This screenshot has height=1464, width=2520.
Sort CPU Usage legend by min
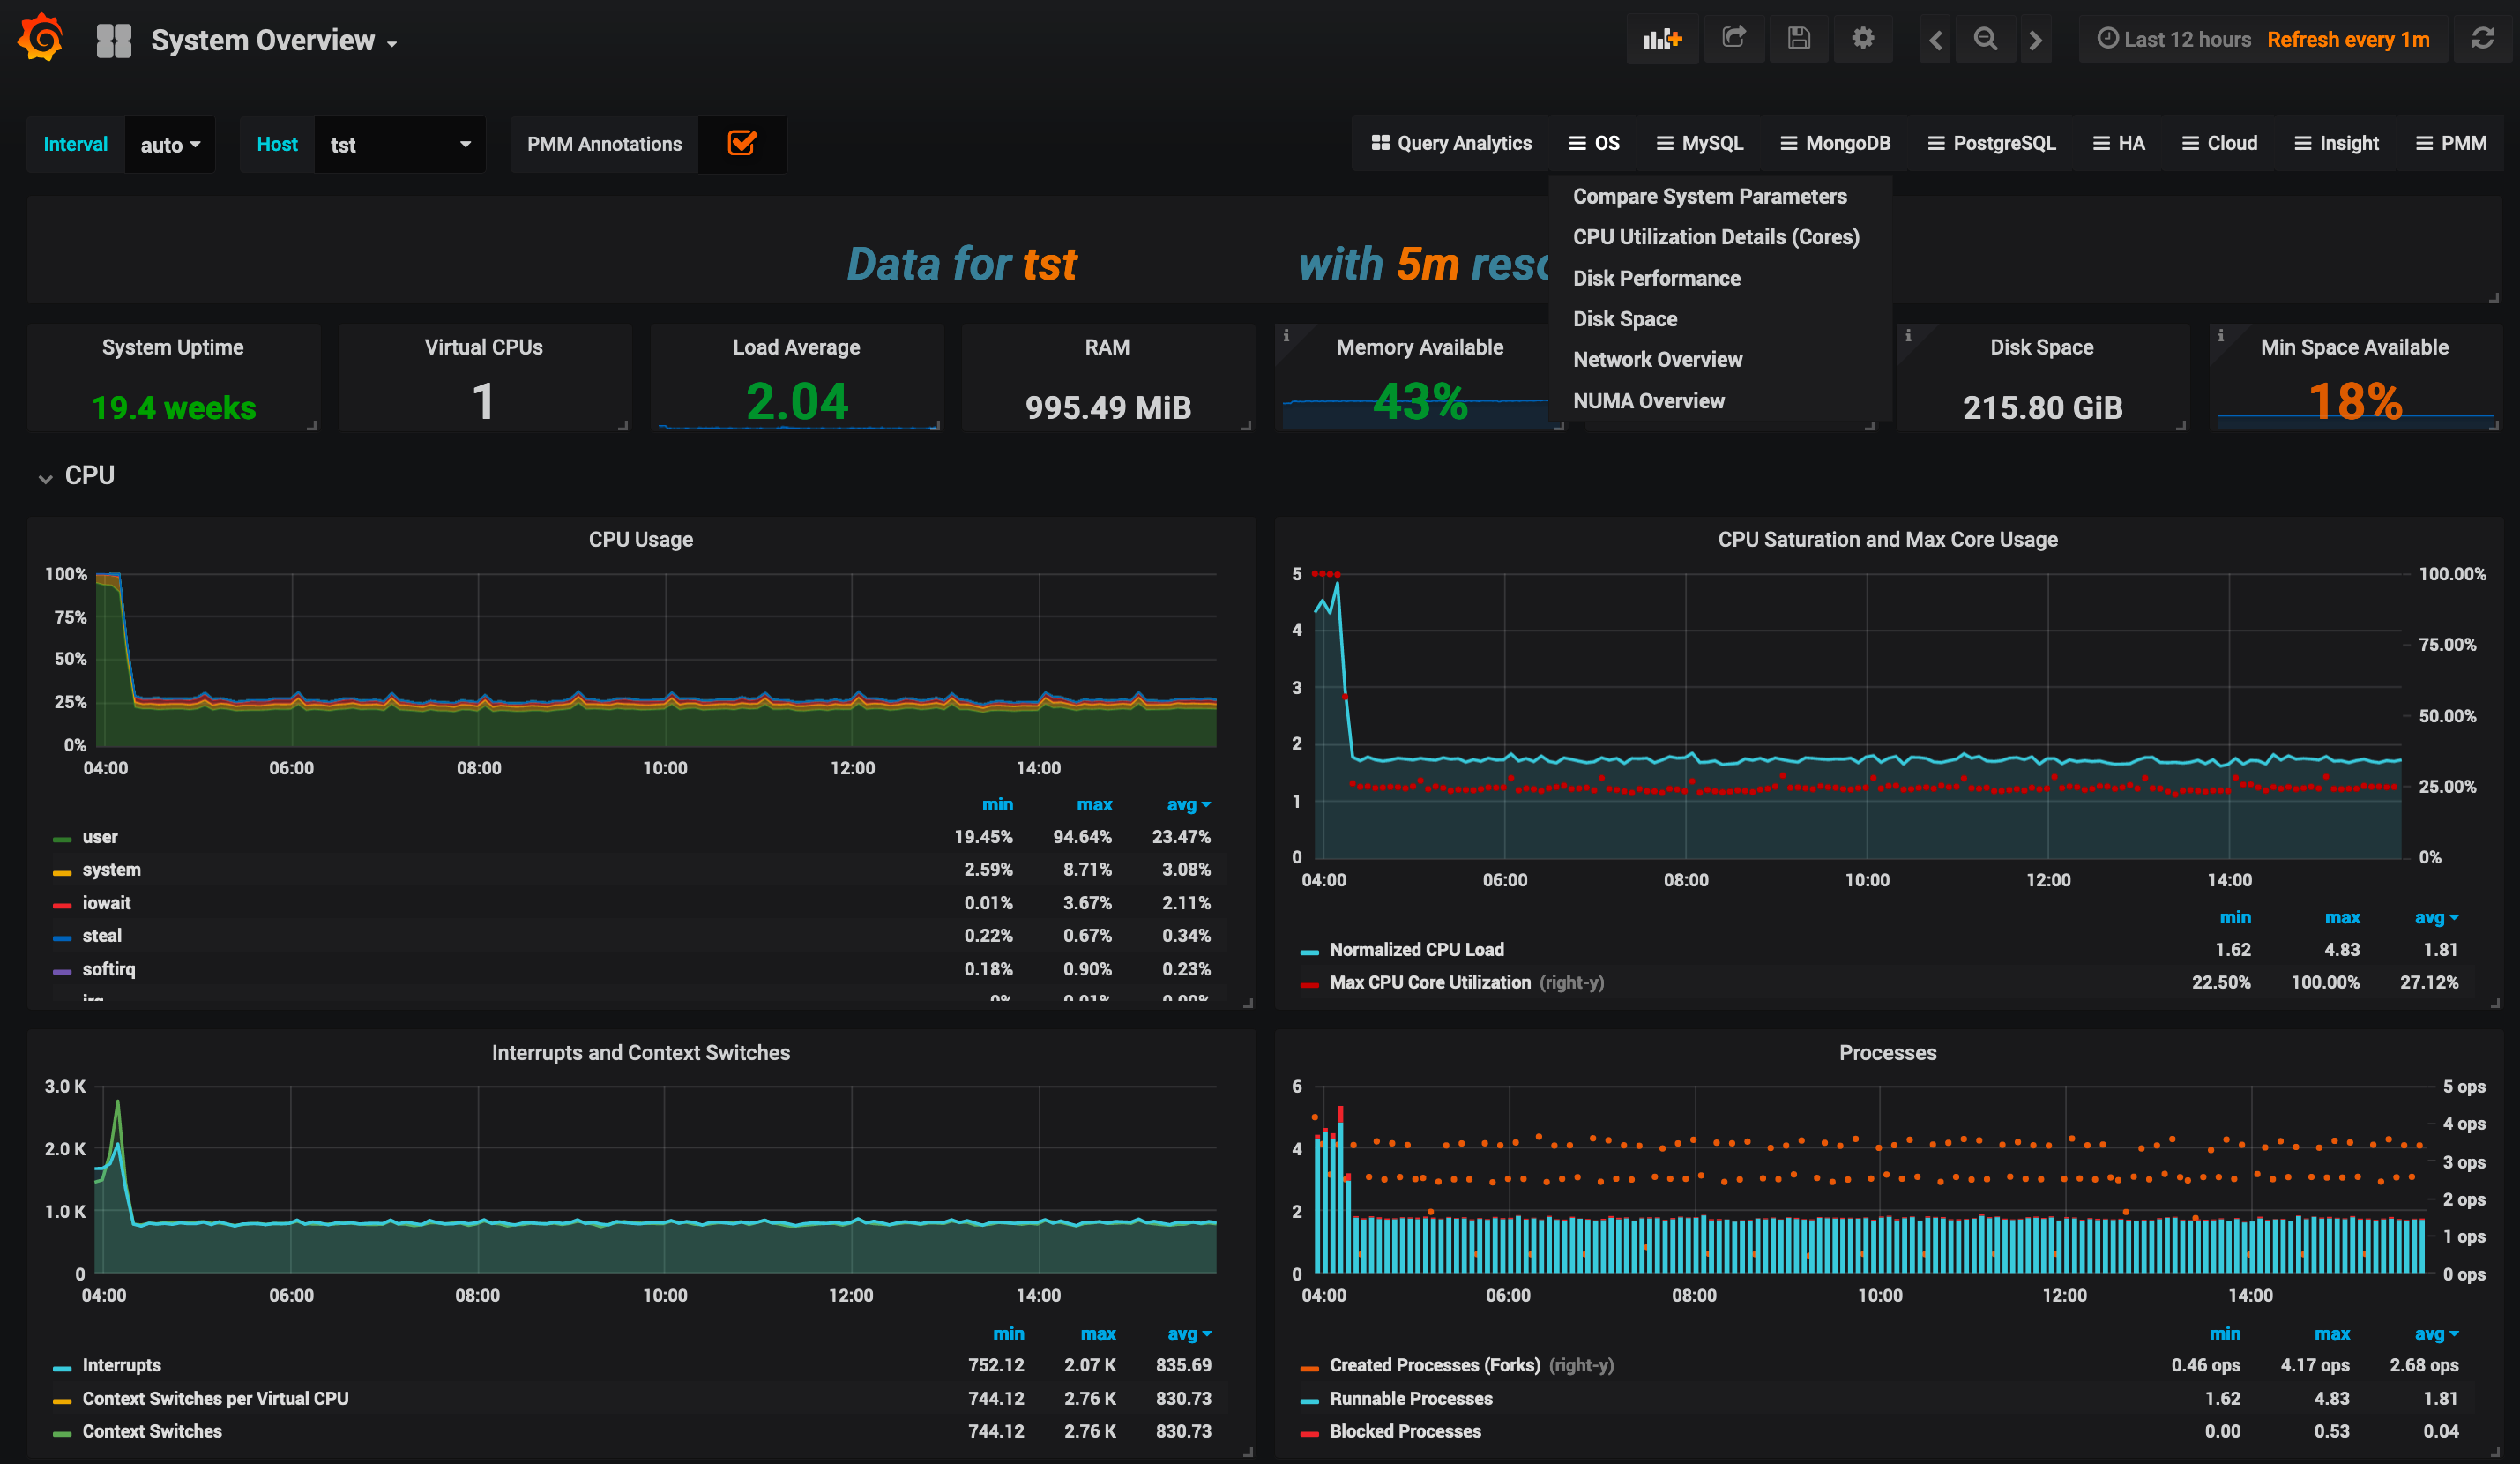coord(997,805)
